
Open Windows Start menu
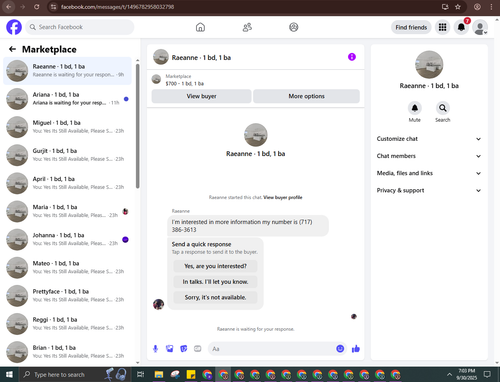coord(9,374)
